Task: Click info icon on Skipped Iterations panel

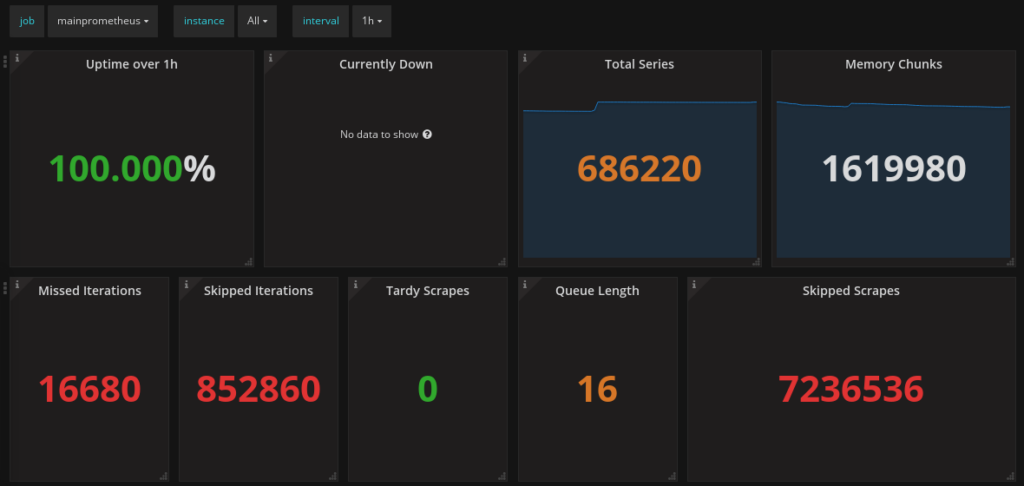Action: [x=186, y=285]
